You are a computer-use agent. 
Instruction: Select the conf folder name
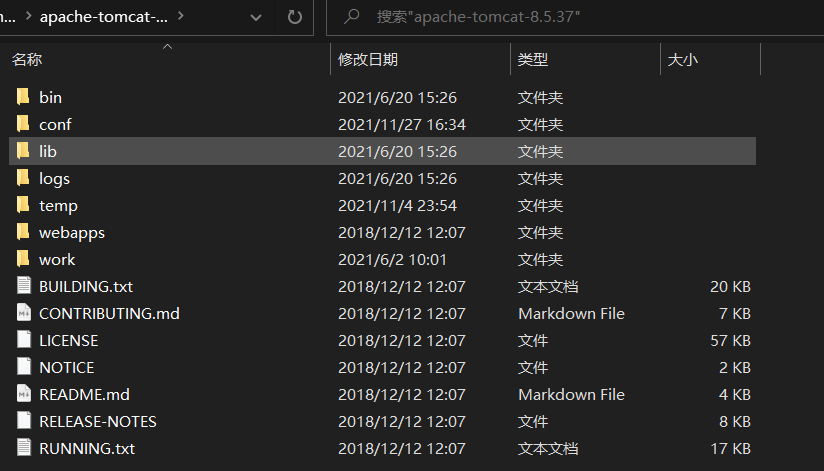click(x=55, y=125)
